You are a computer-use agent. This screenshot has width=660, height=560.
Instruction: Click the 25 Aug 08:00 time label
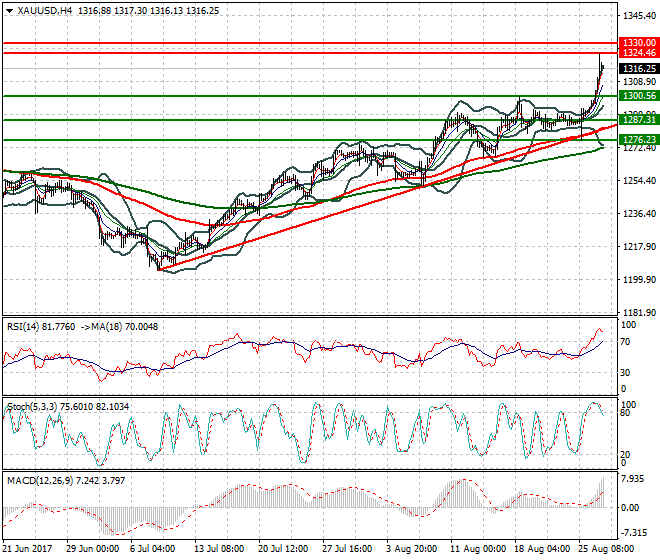[x=606, y=549]
